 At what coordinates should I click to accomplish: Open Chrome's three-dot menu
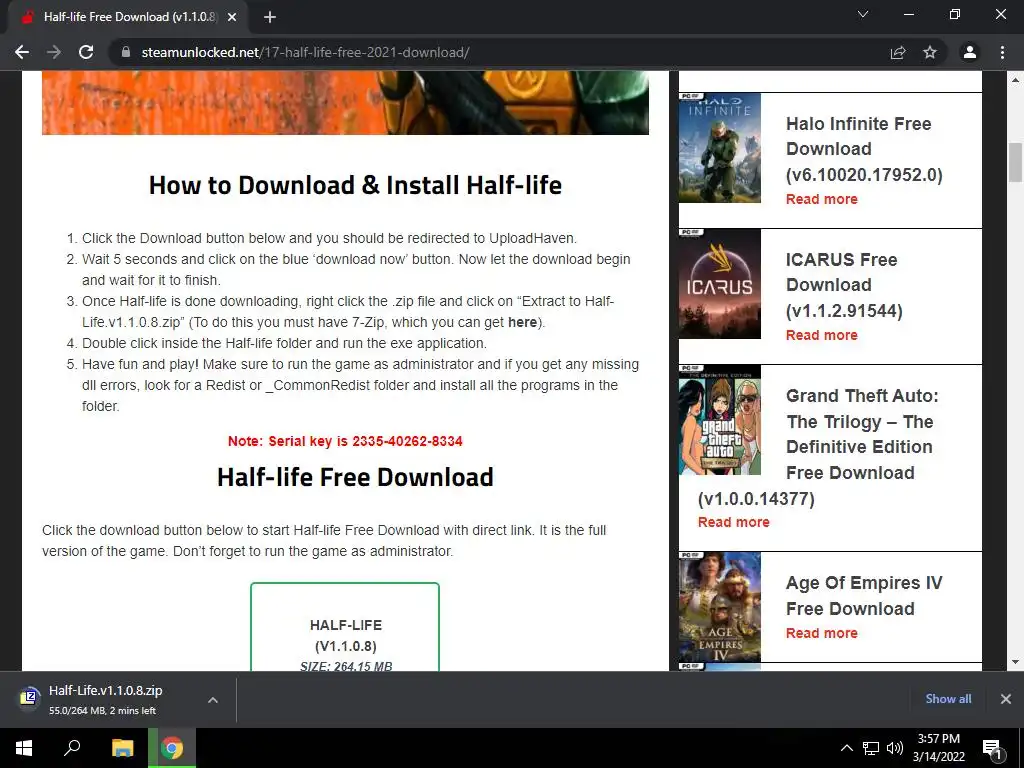point(1002,52)
